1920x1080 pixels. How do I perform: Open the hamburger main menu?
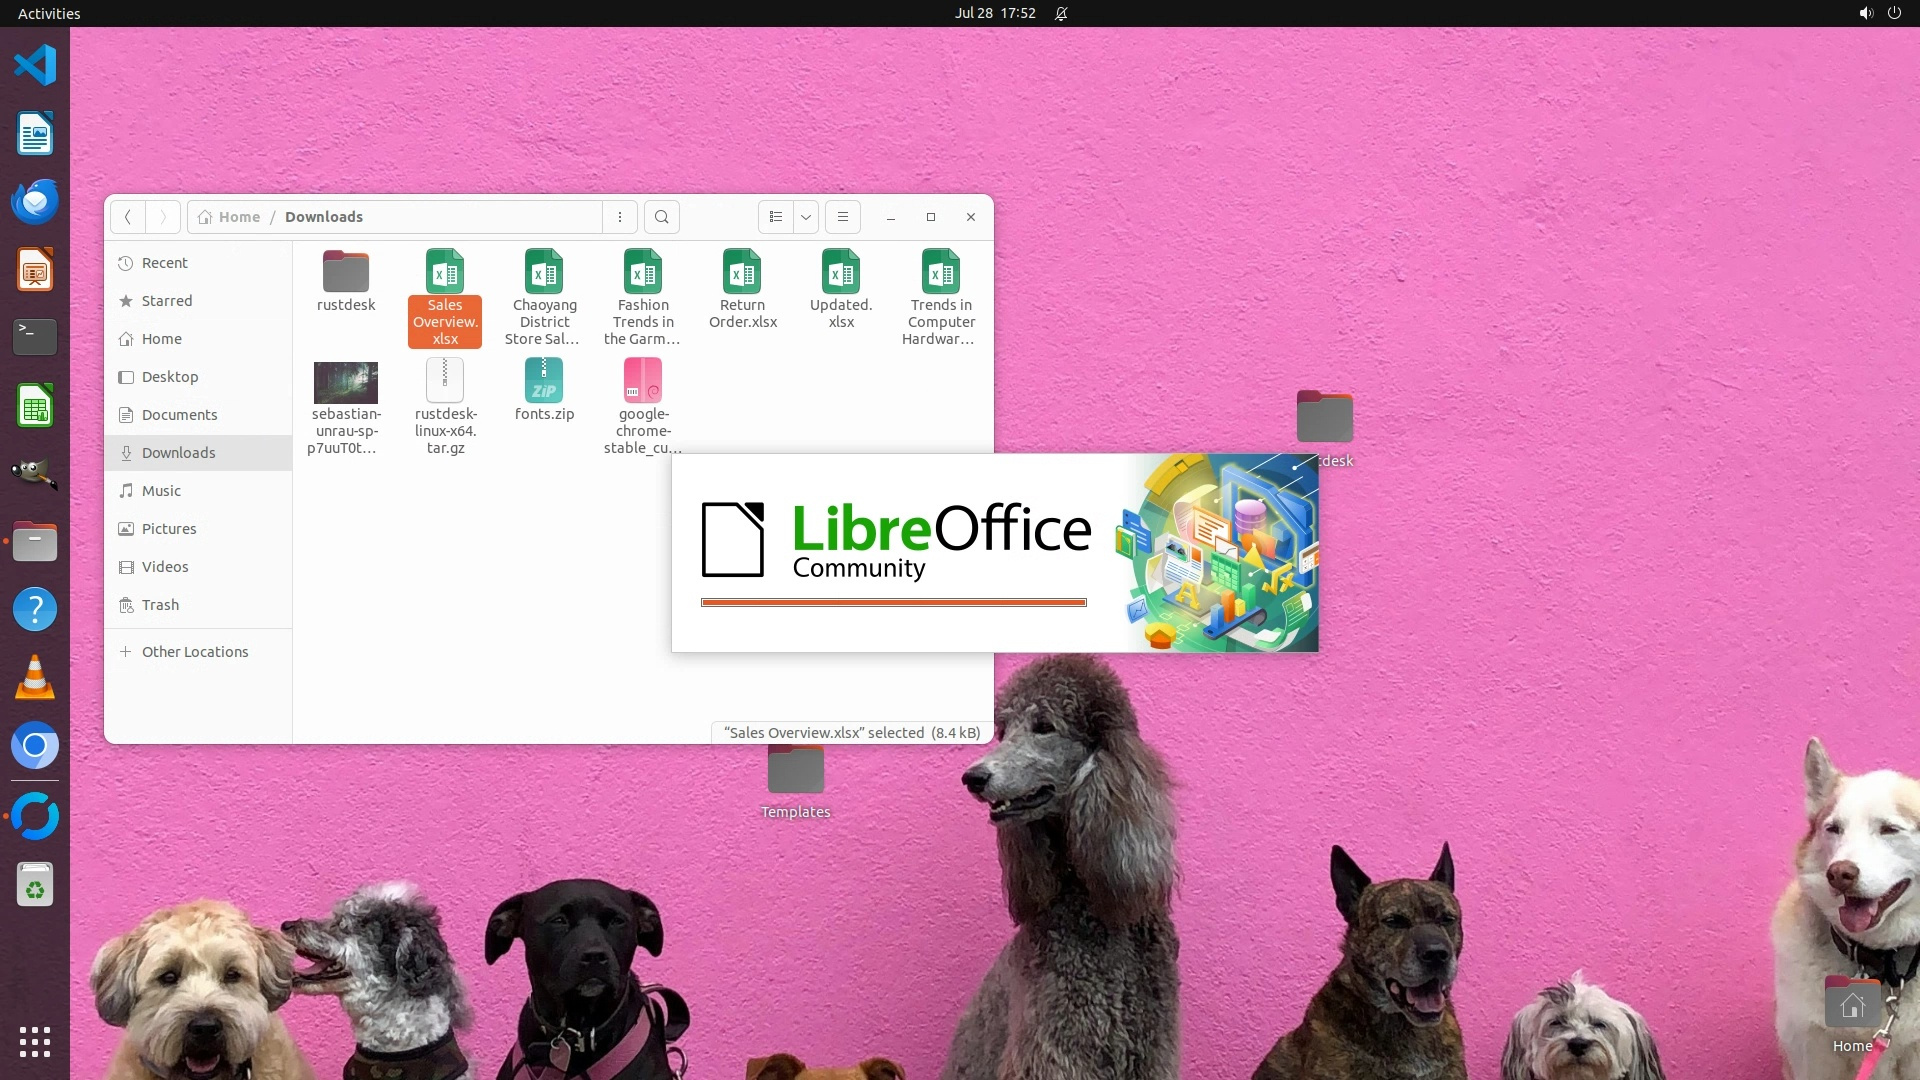pos(843,217)
